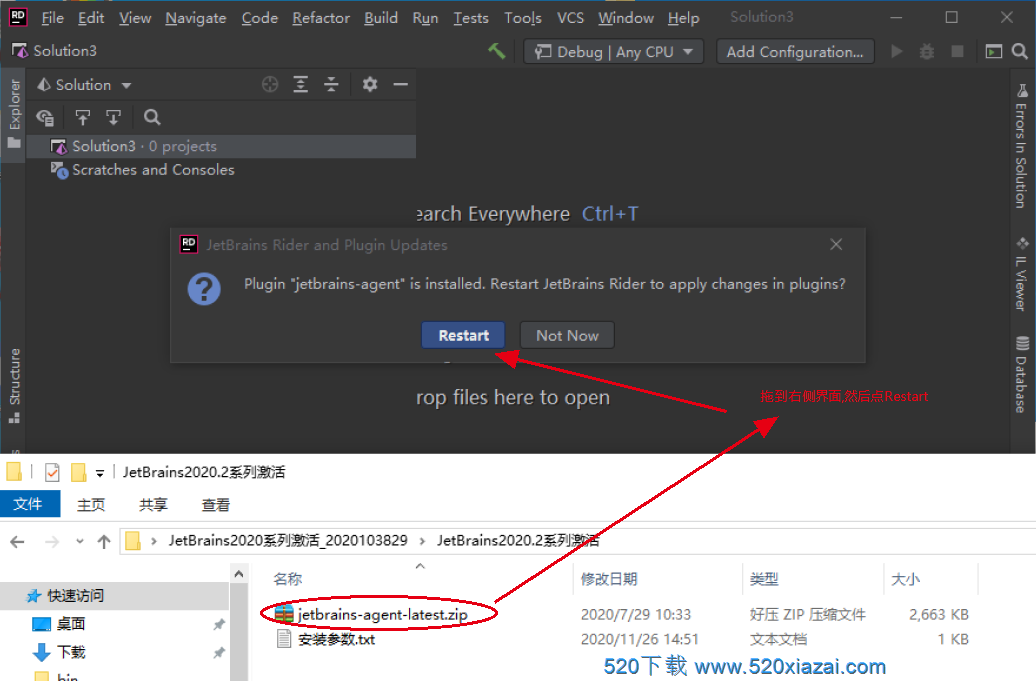Image resolution: width=1036 pixels, height=681 pixels.
Task: Open Solution panel settings gear
Action: click(x=370, y=84)
